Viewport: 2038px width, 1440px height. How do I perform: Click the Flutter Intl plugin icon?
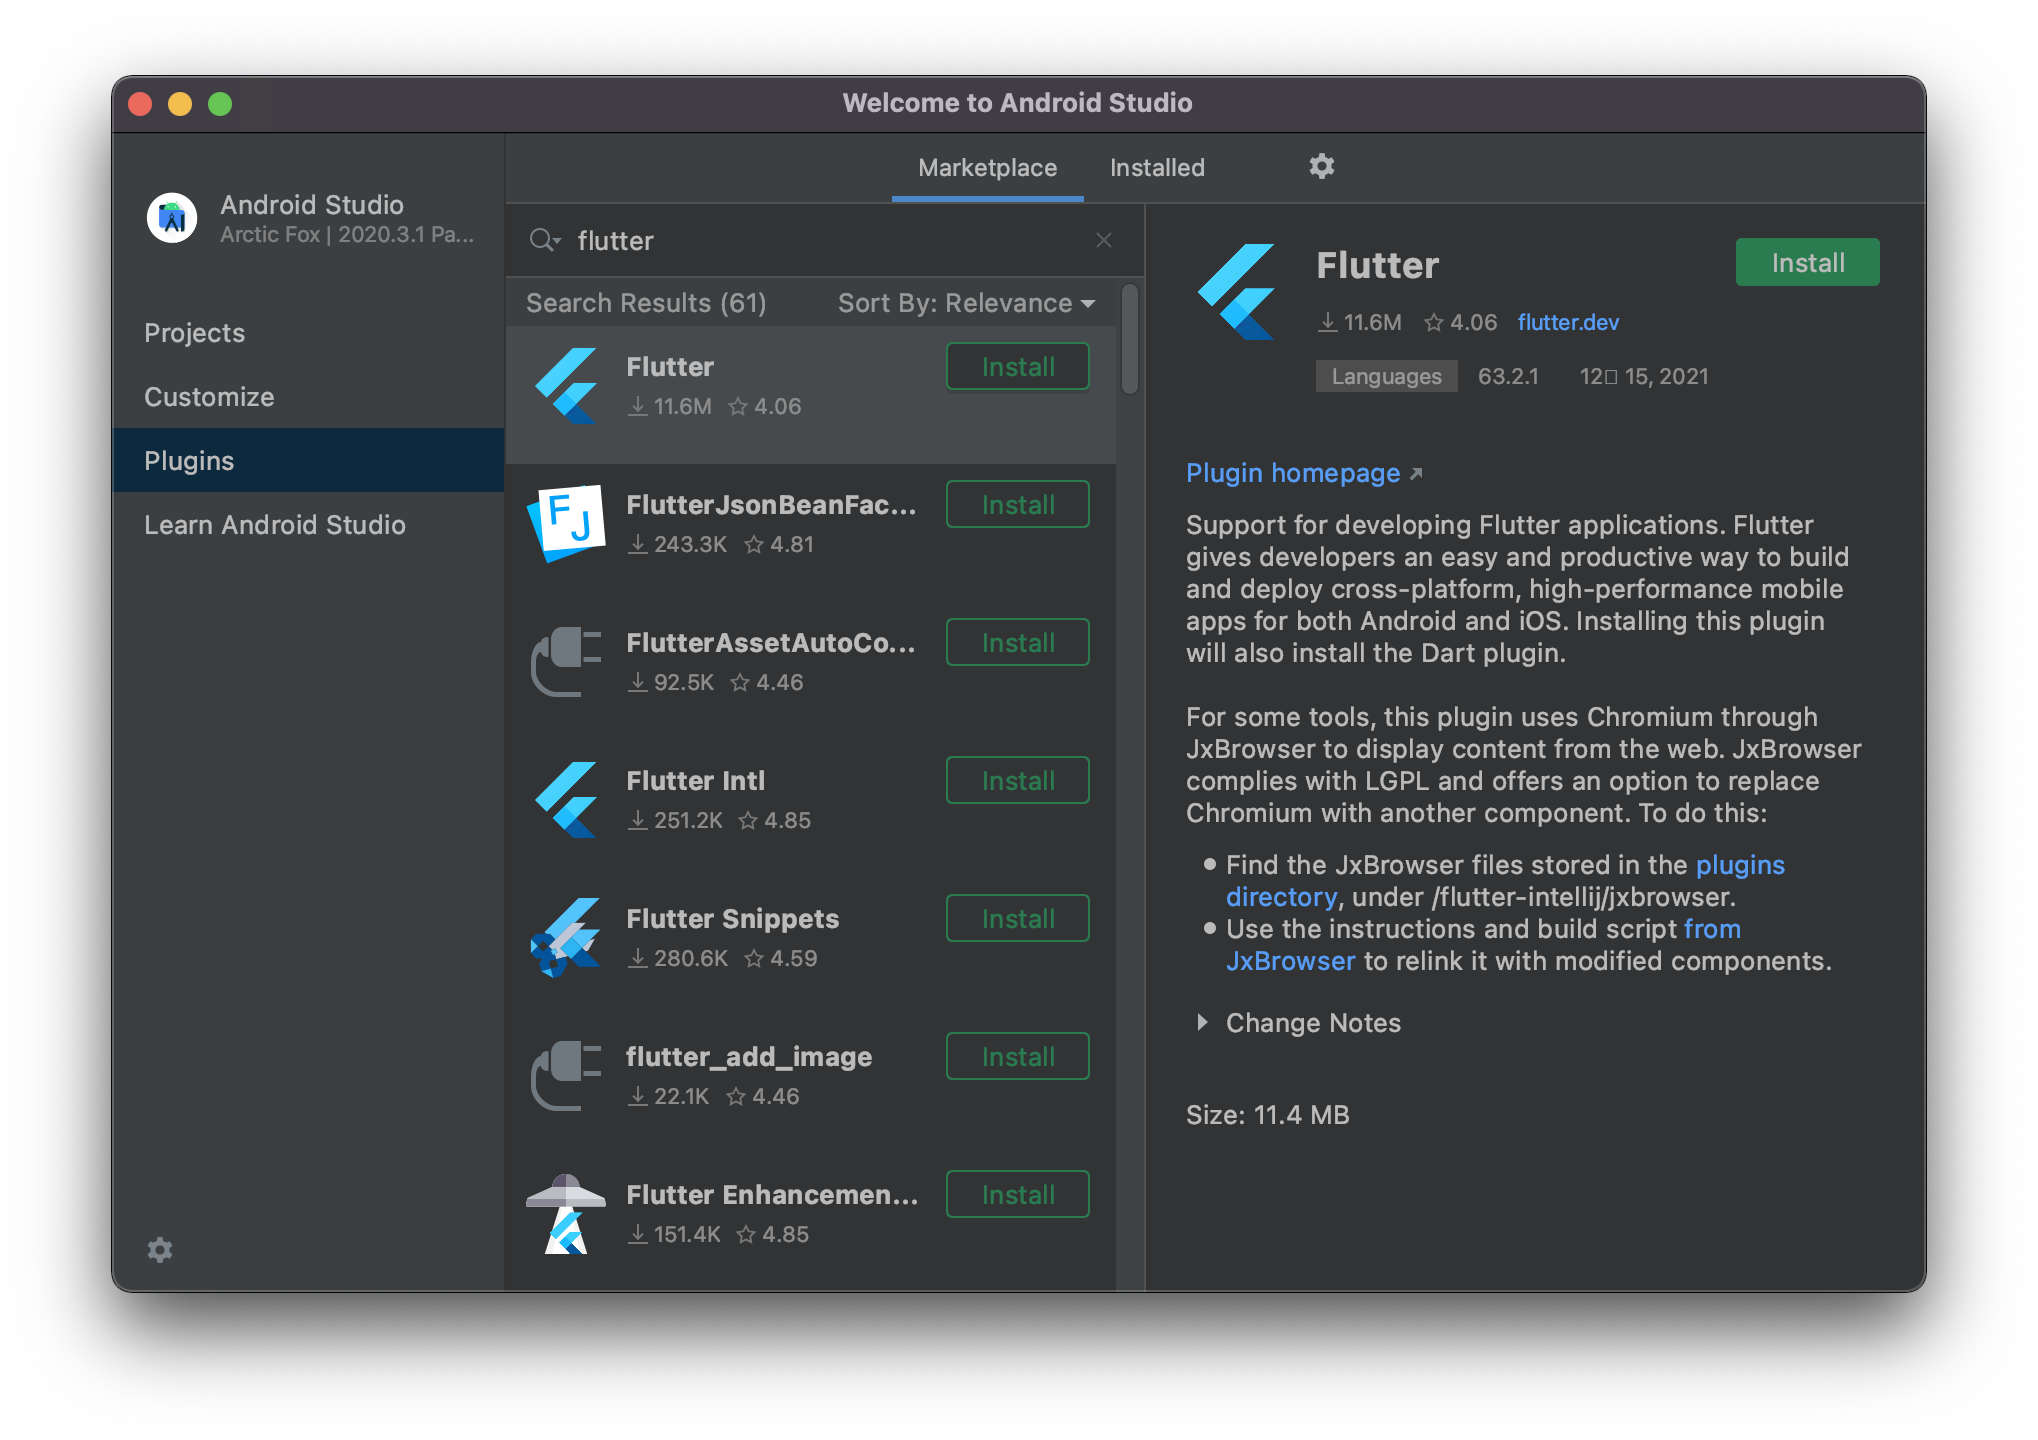567,800
